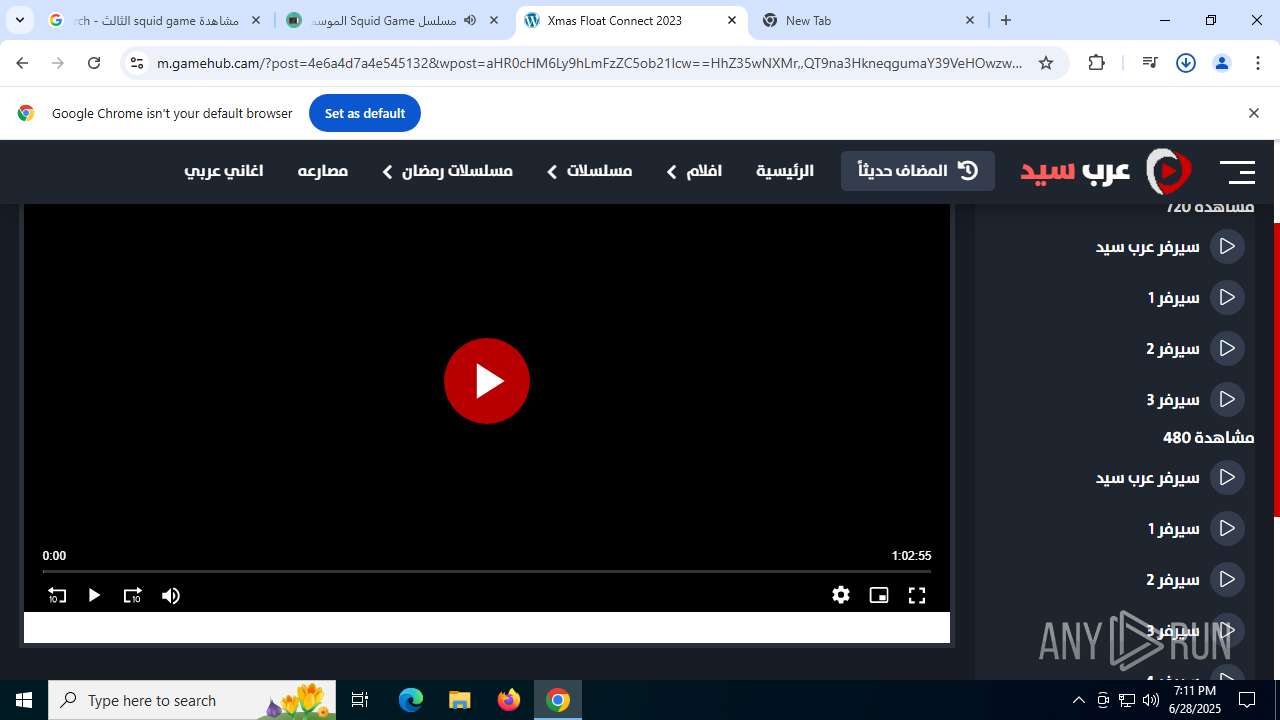Select سيرفر 2 in the 720 list
The height and width of the screenshot is (720, 1280).
tap(1196, 348)
